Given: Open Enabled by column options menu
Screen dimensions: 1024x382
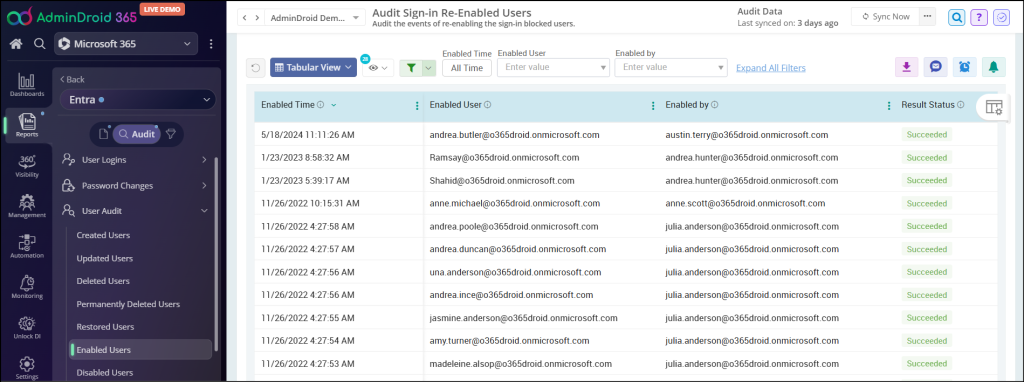Looking at the screenshot, I should tap(888, 106).
